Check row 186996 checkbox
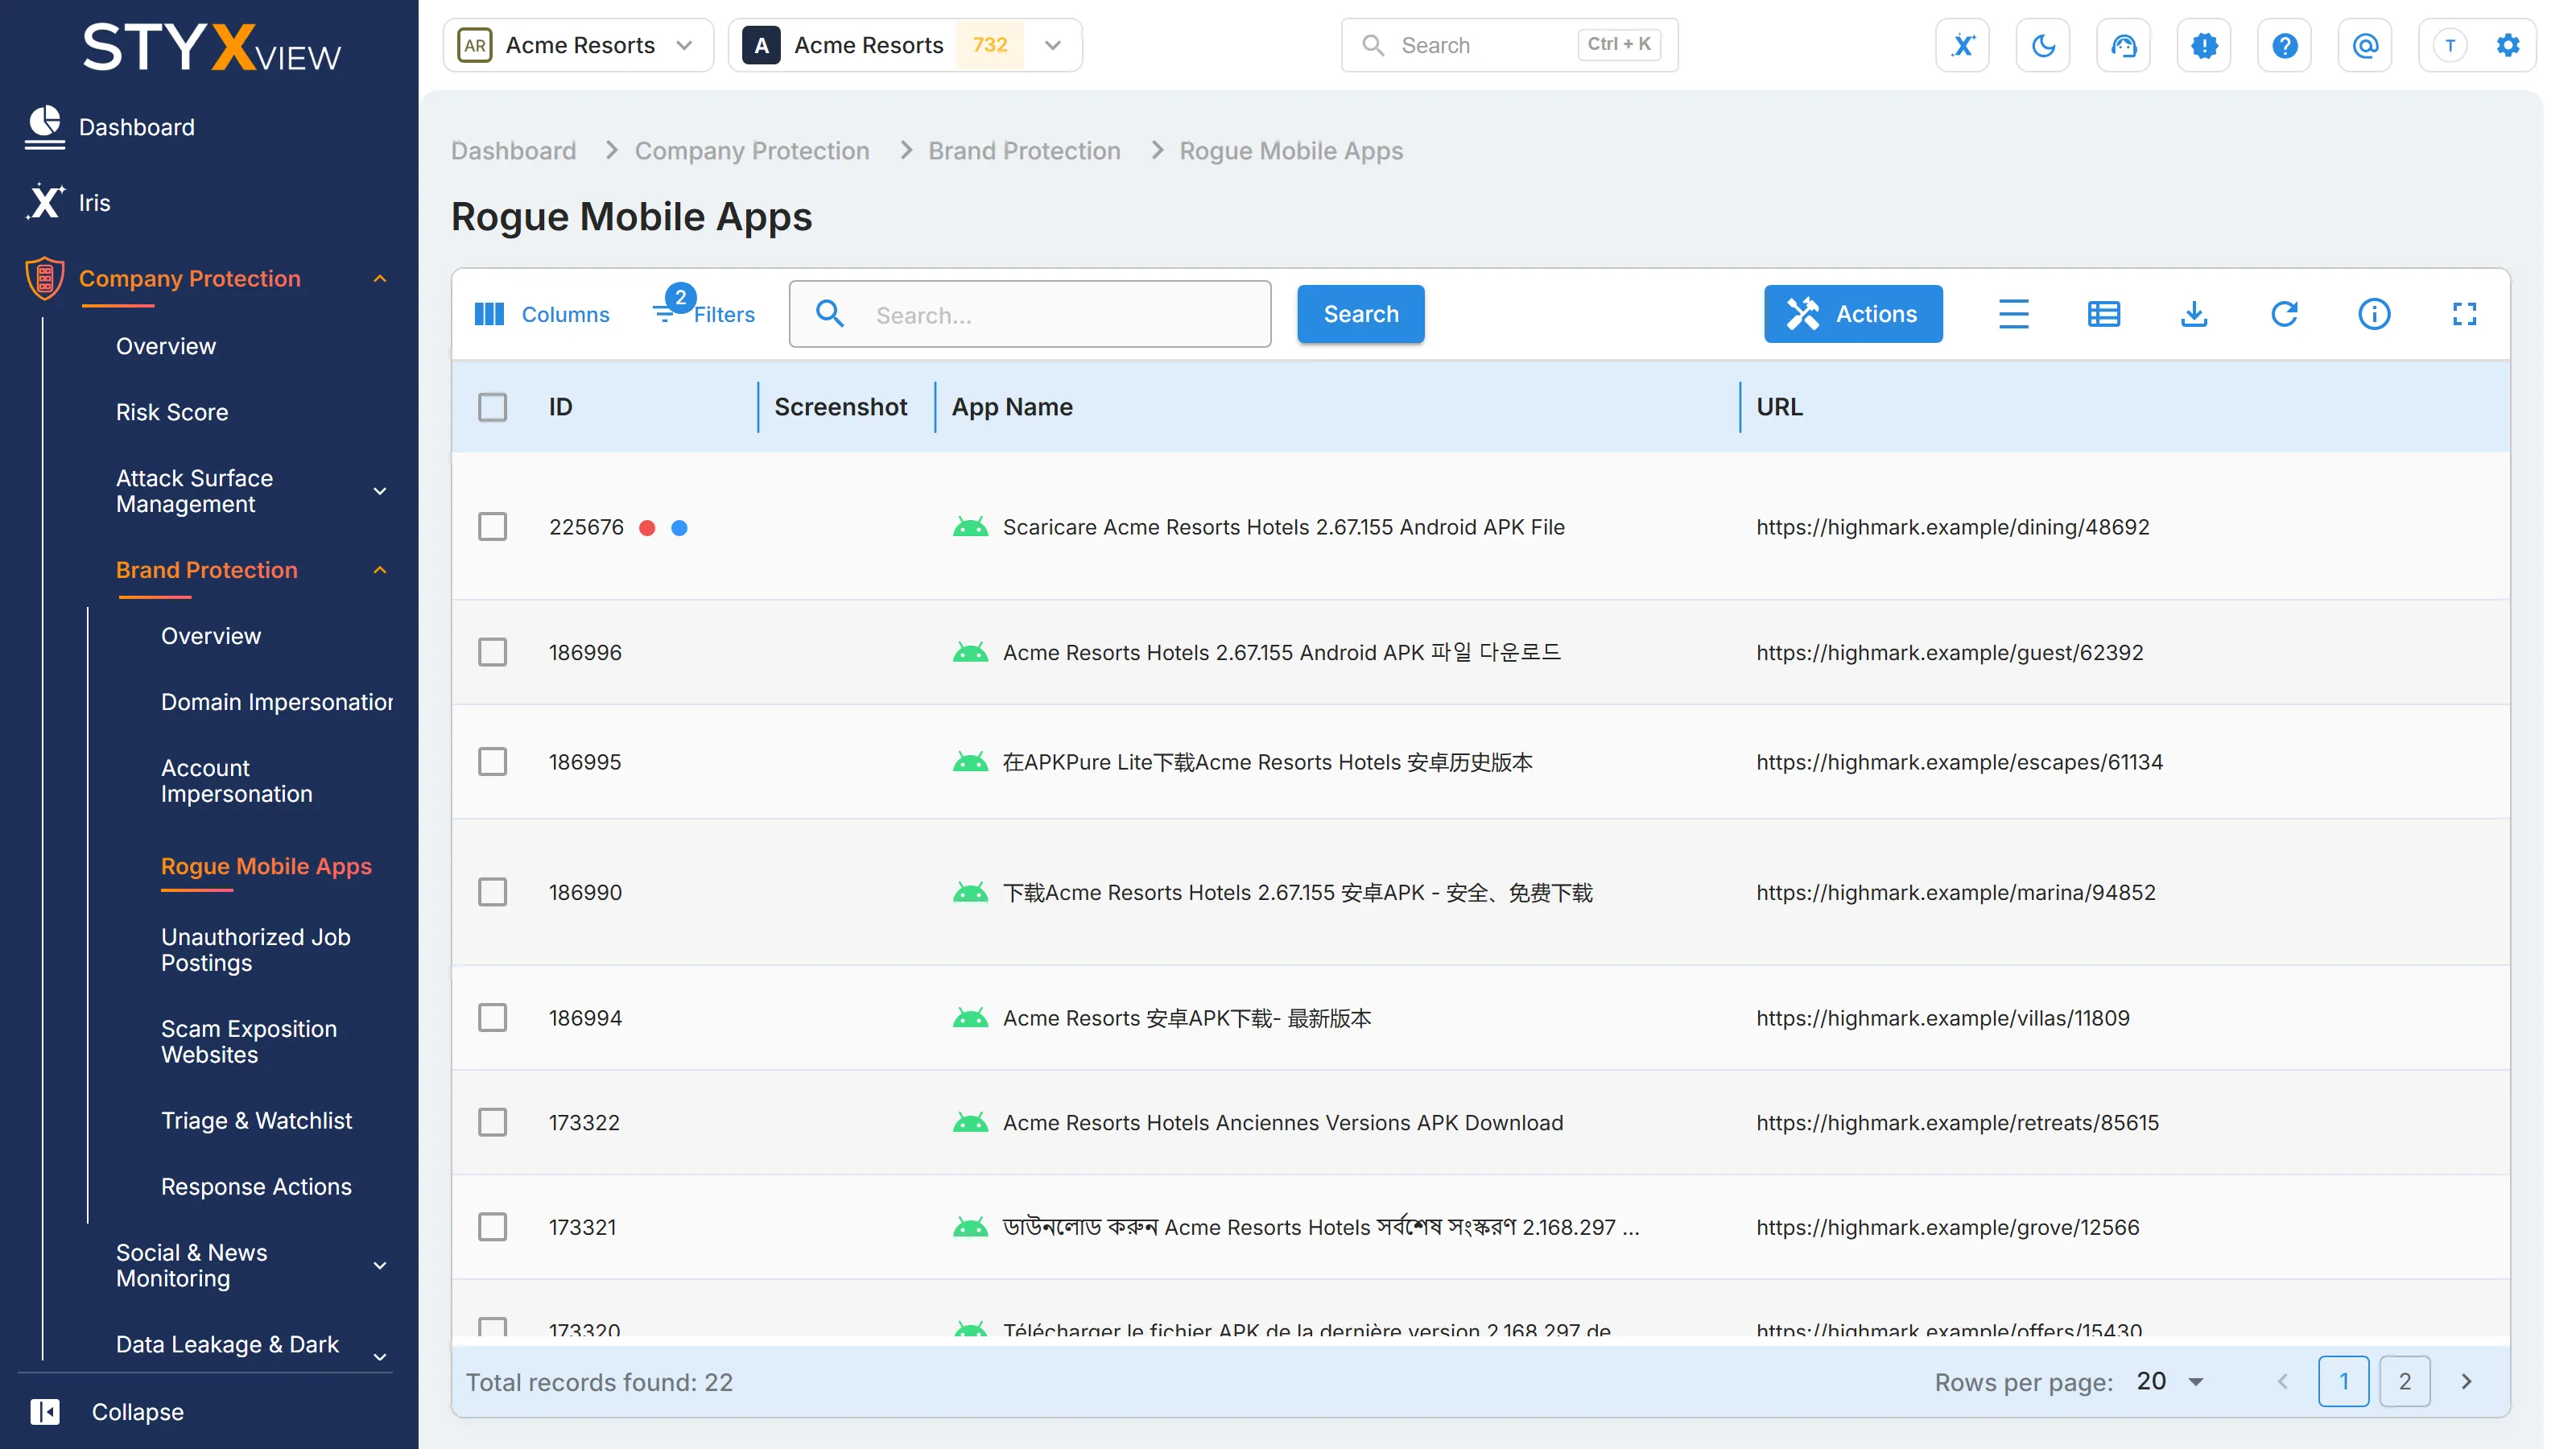This screenshot has height=1449, width=2576. click(492, 652)
